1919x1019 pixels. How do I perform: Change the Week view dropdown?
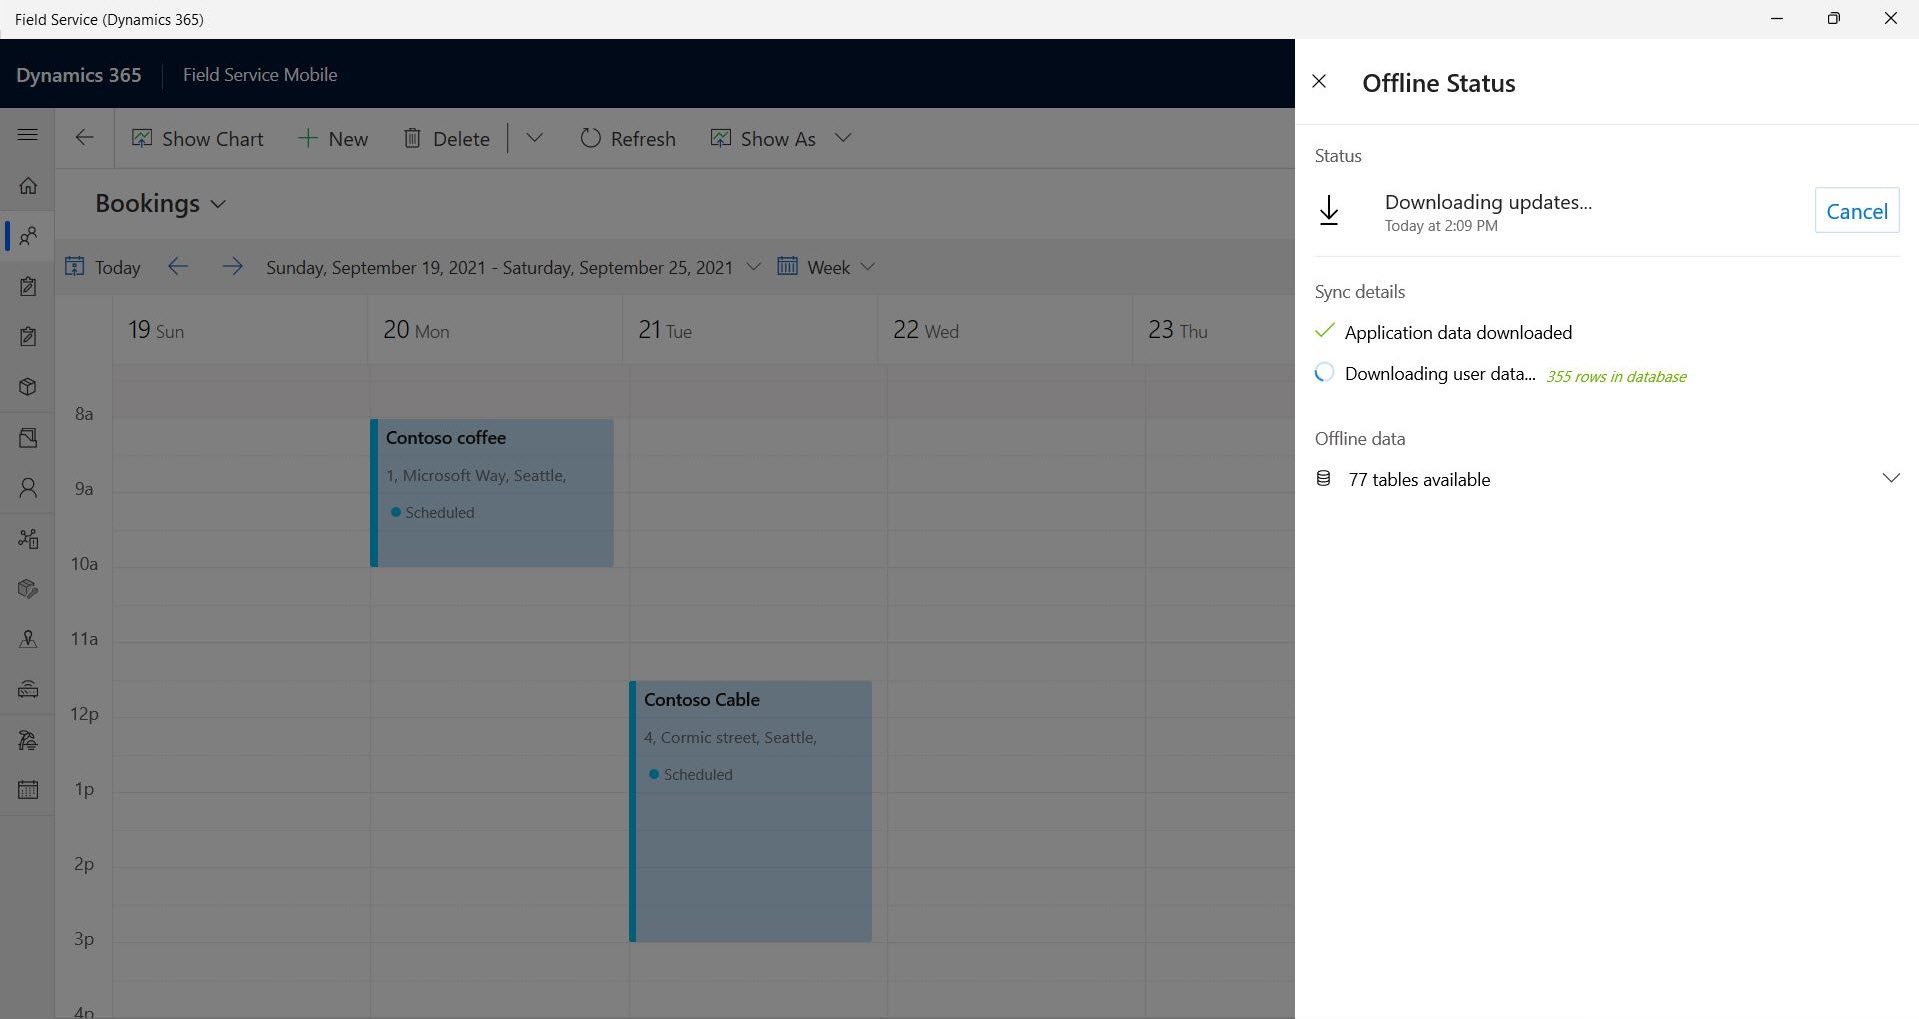coord(826,267)
